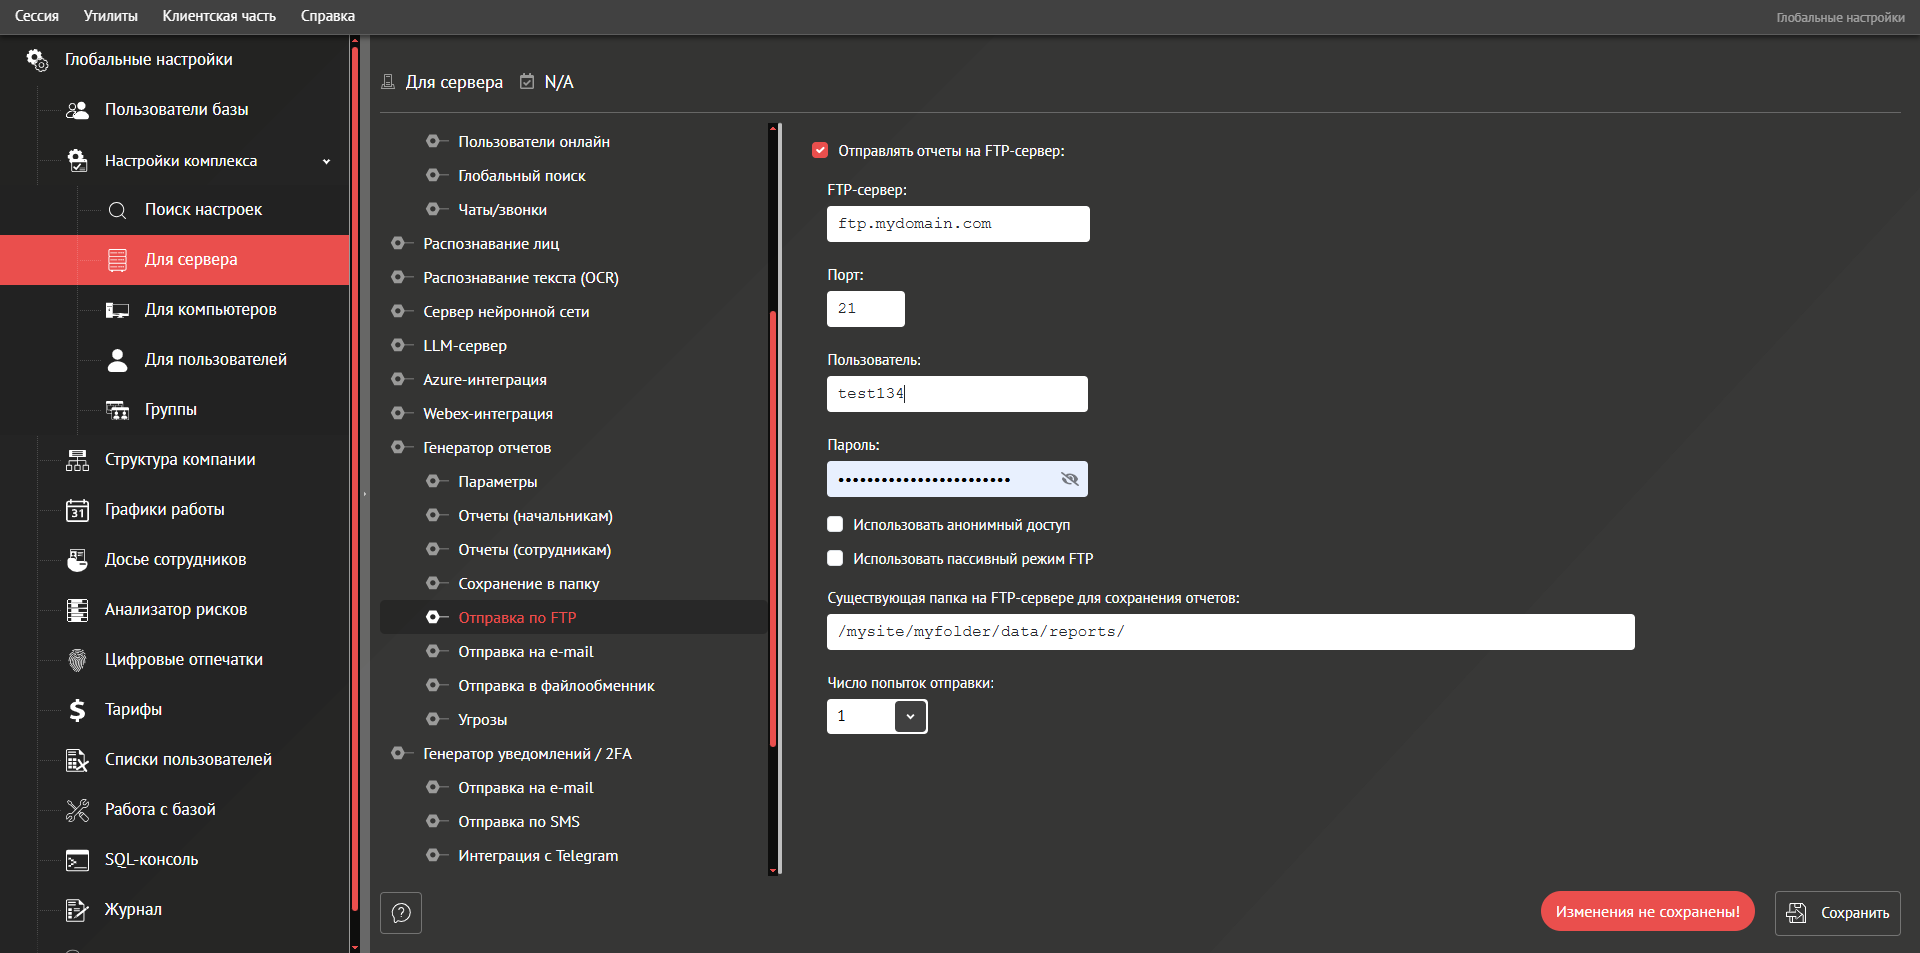Open the Число попыток отправки dropdown
Image resolution: width=1920 pixels, height=953 pixels.
pos(910,716)
